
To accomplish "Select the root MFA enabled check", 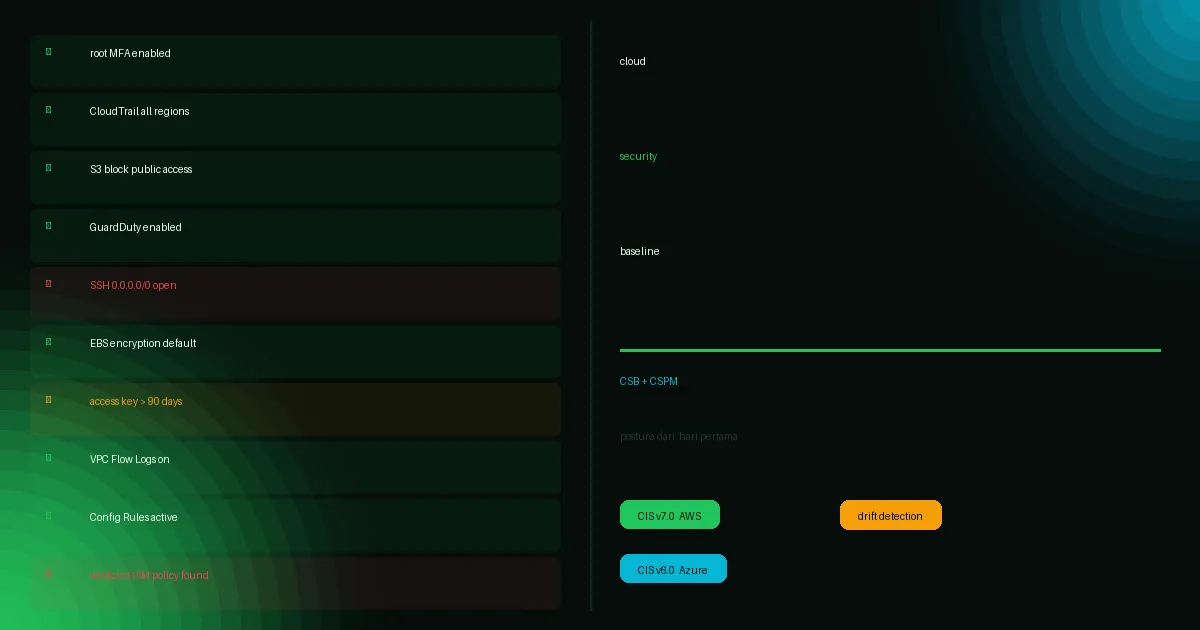I will coord(295,61).
